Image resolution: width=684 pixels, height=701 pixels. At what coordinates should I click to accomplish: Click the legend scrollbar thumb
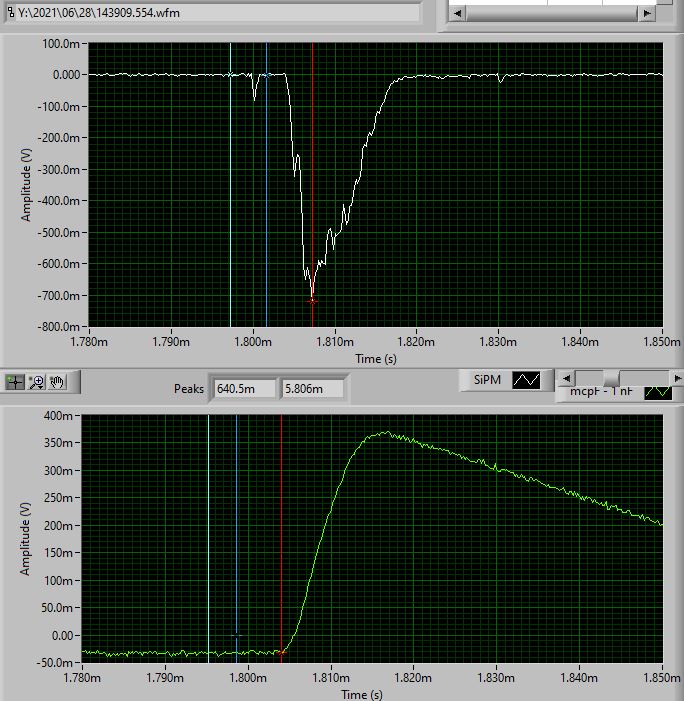611,379
